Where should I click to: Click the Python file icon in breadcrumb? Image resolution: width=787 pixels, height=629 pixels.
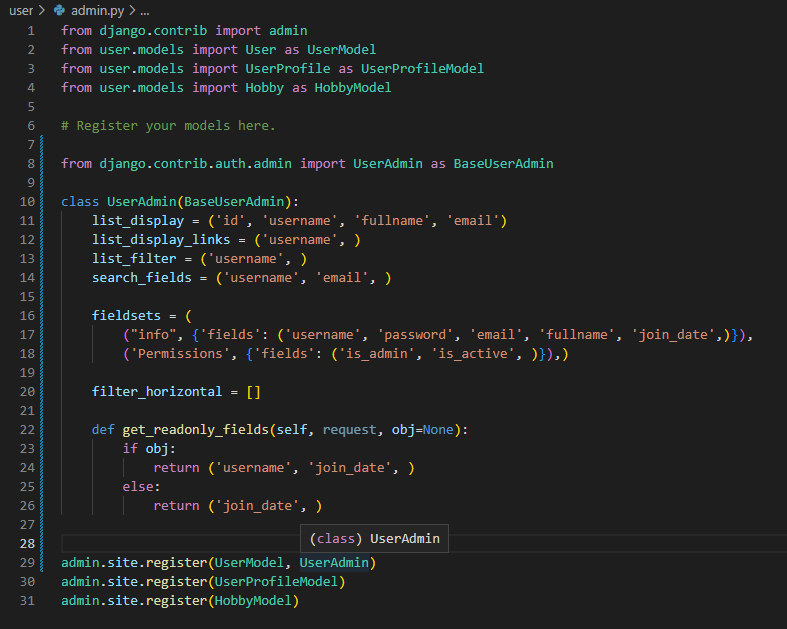click(59, 10)
